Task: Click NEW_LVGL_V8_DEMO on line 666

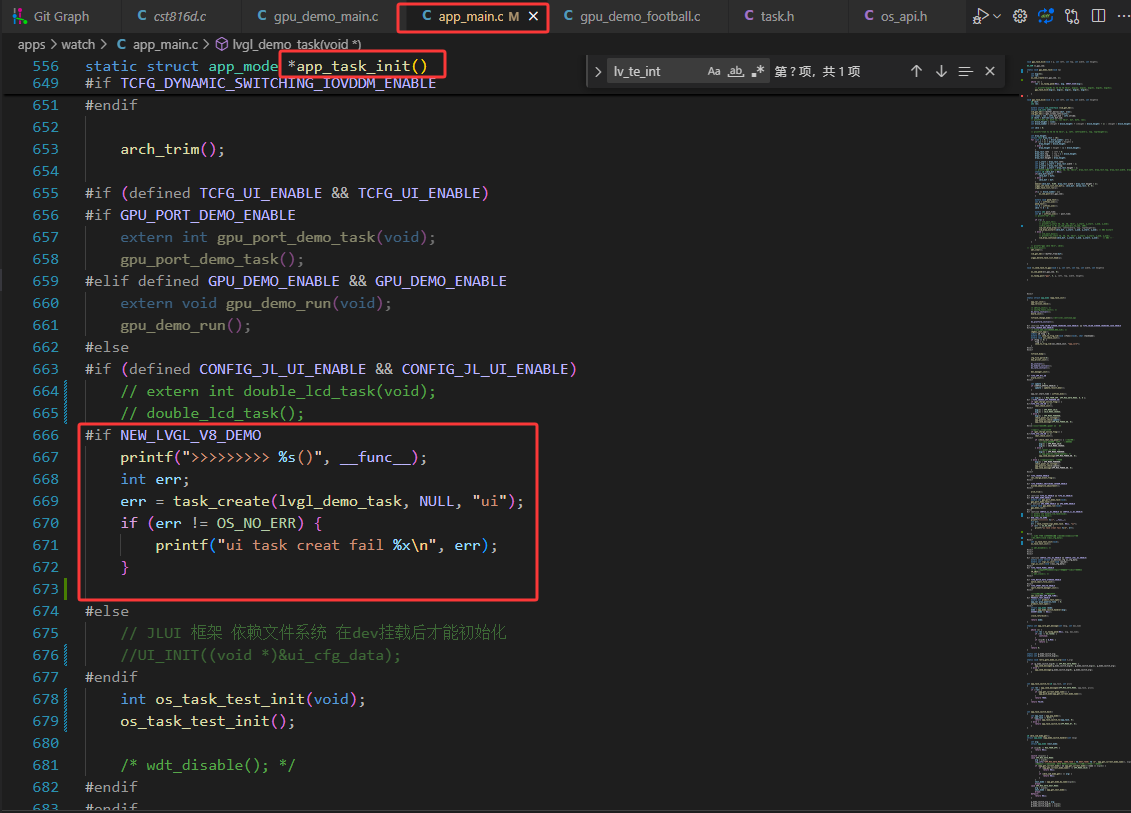Action: [190, 435]
